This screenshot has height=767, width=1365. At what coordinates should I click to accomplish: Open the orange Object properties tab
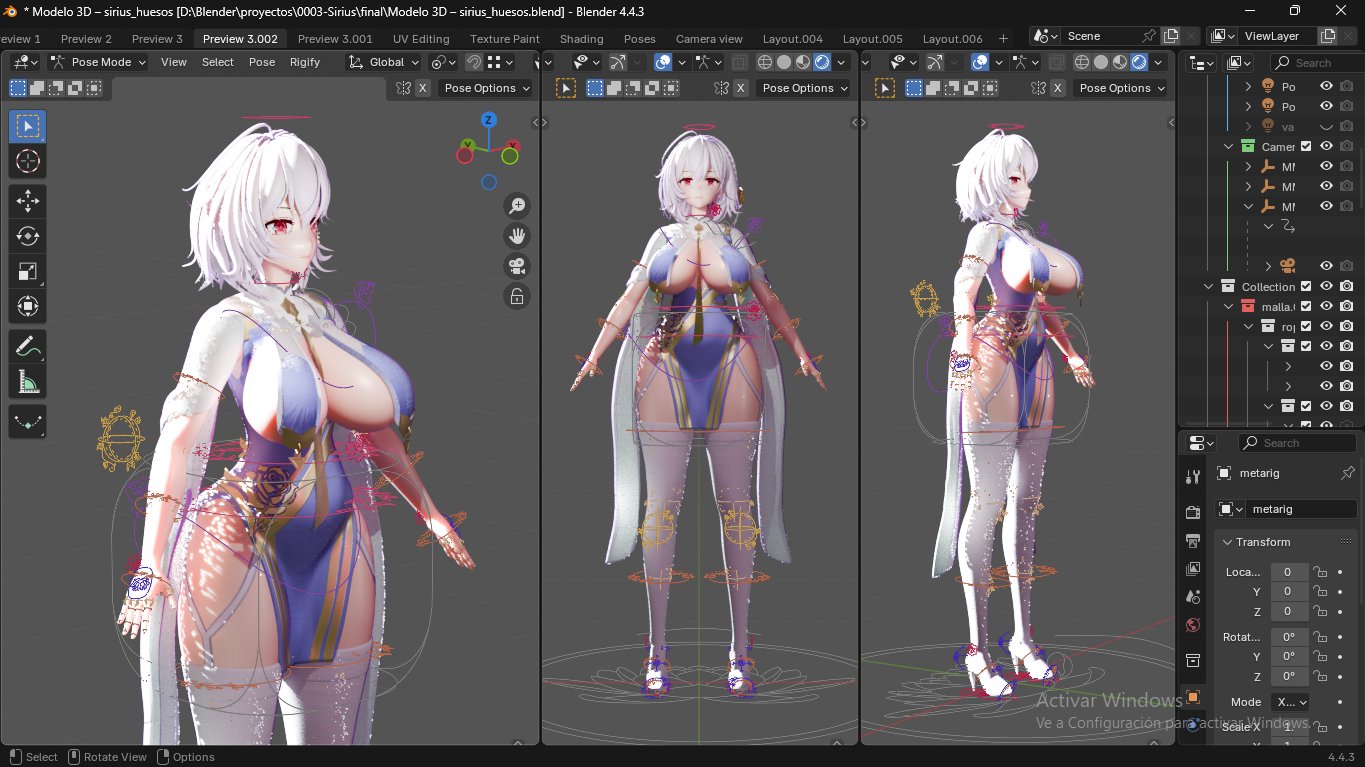click(x=1193, y=696)
